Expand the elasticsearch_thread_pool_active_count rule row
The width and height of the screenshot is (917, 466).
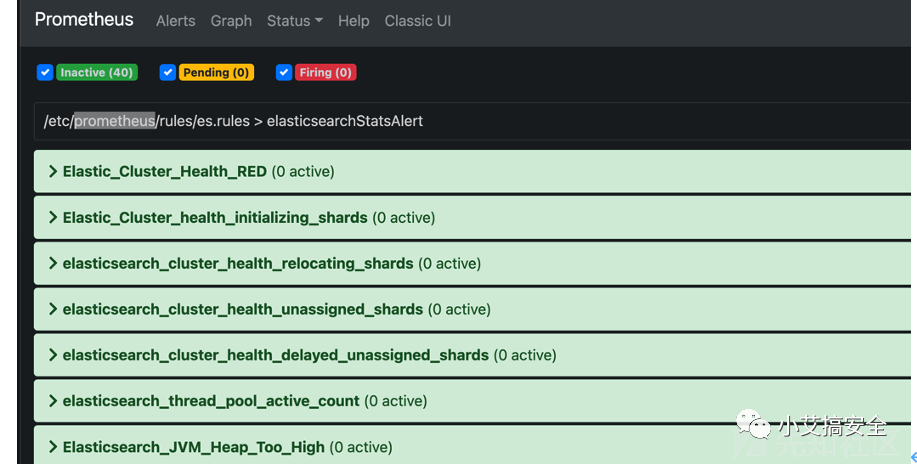coord(472,401)
